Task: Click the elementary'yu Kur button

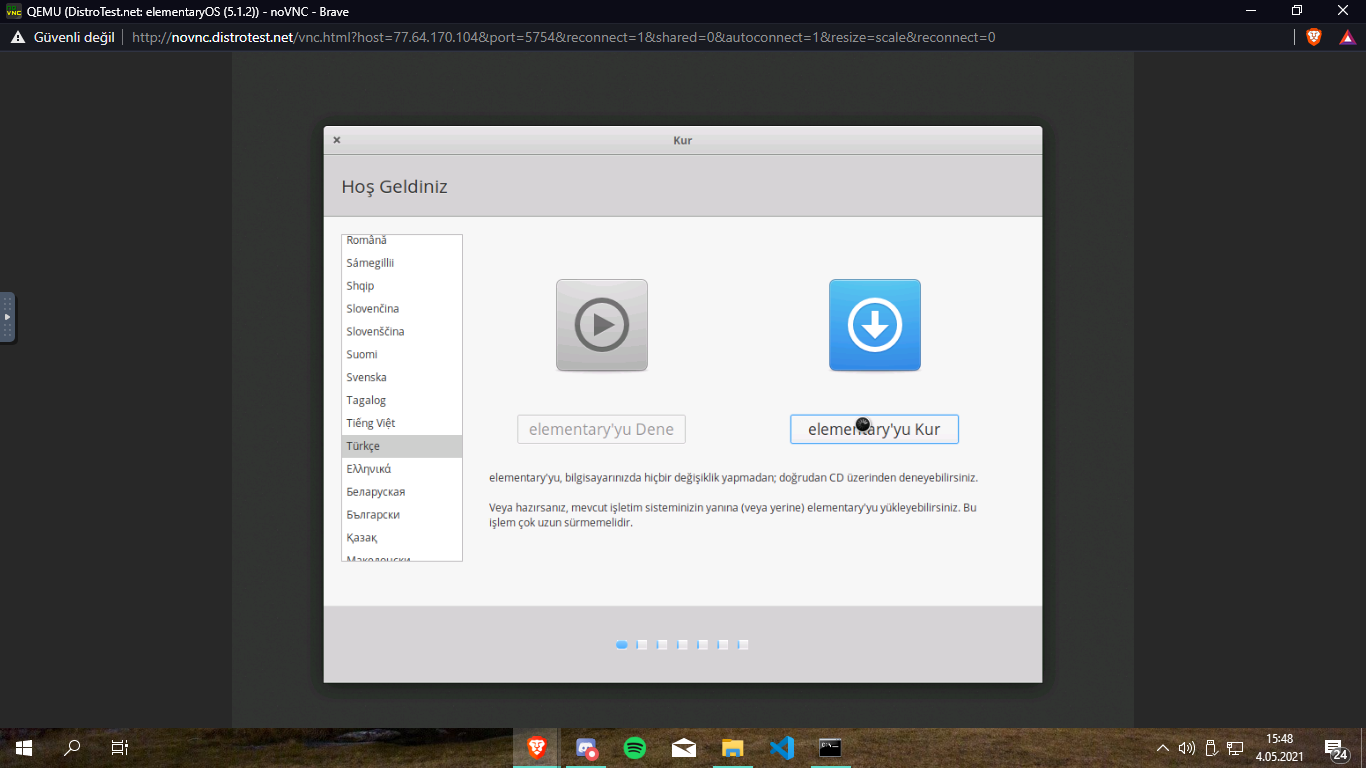Action: (874, 429)
